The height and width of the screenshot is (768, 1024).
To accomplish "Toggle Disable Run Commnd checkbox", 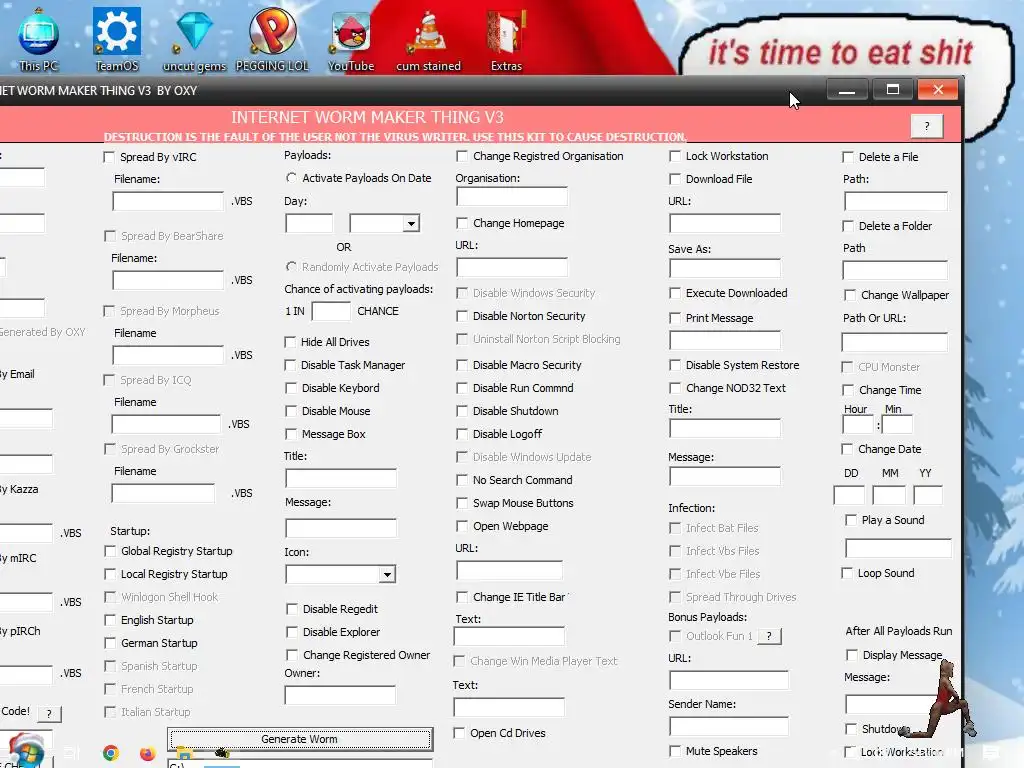I will click(462, 388).
